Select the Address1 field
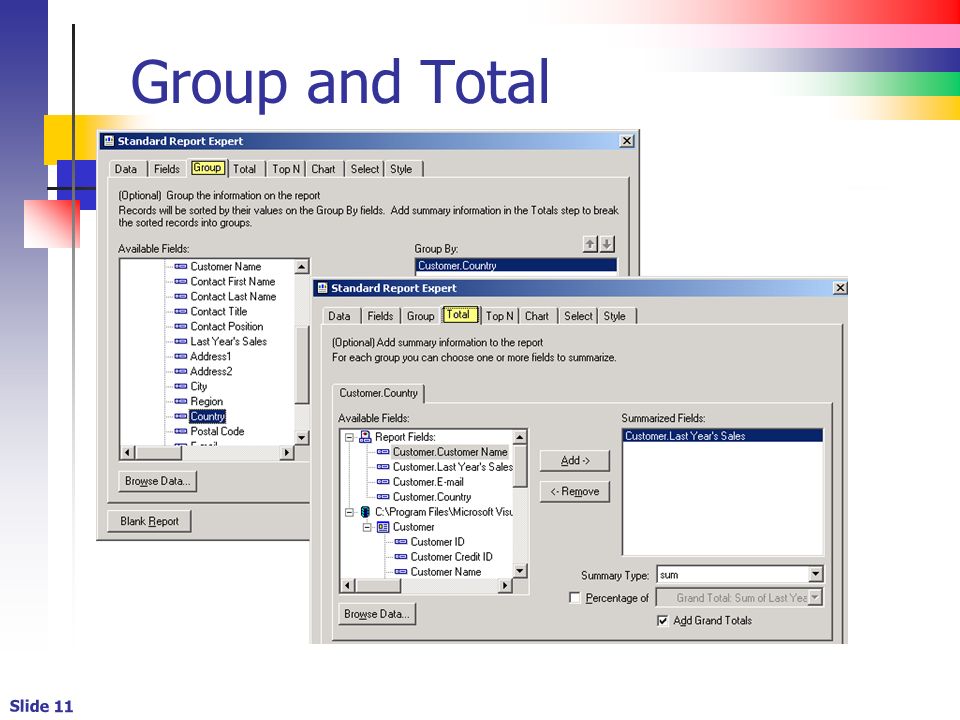The width and height of the screenshot is (960, 720). pyautogui.click(x=211, y=356)
